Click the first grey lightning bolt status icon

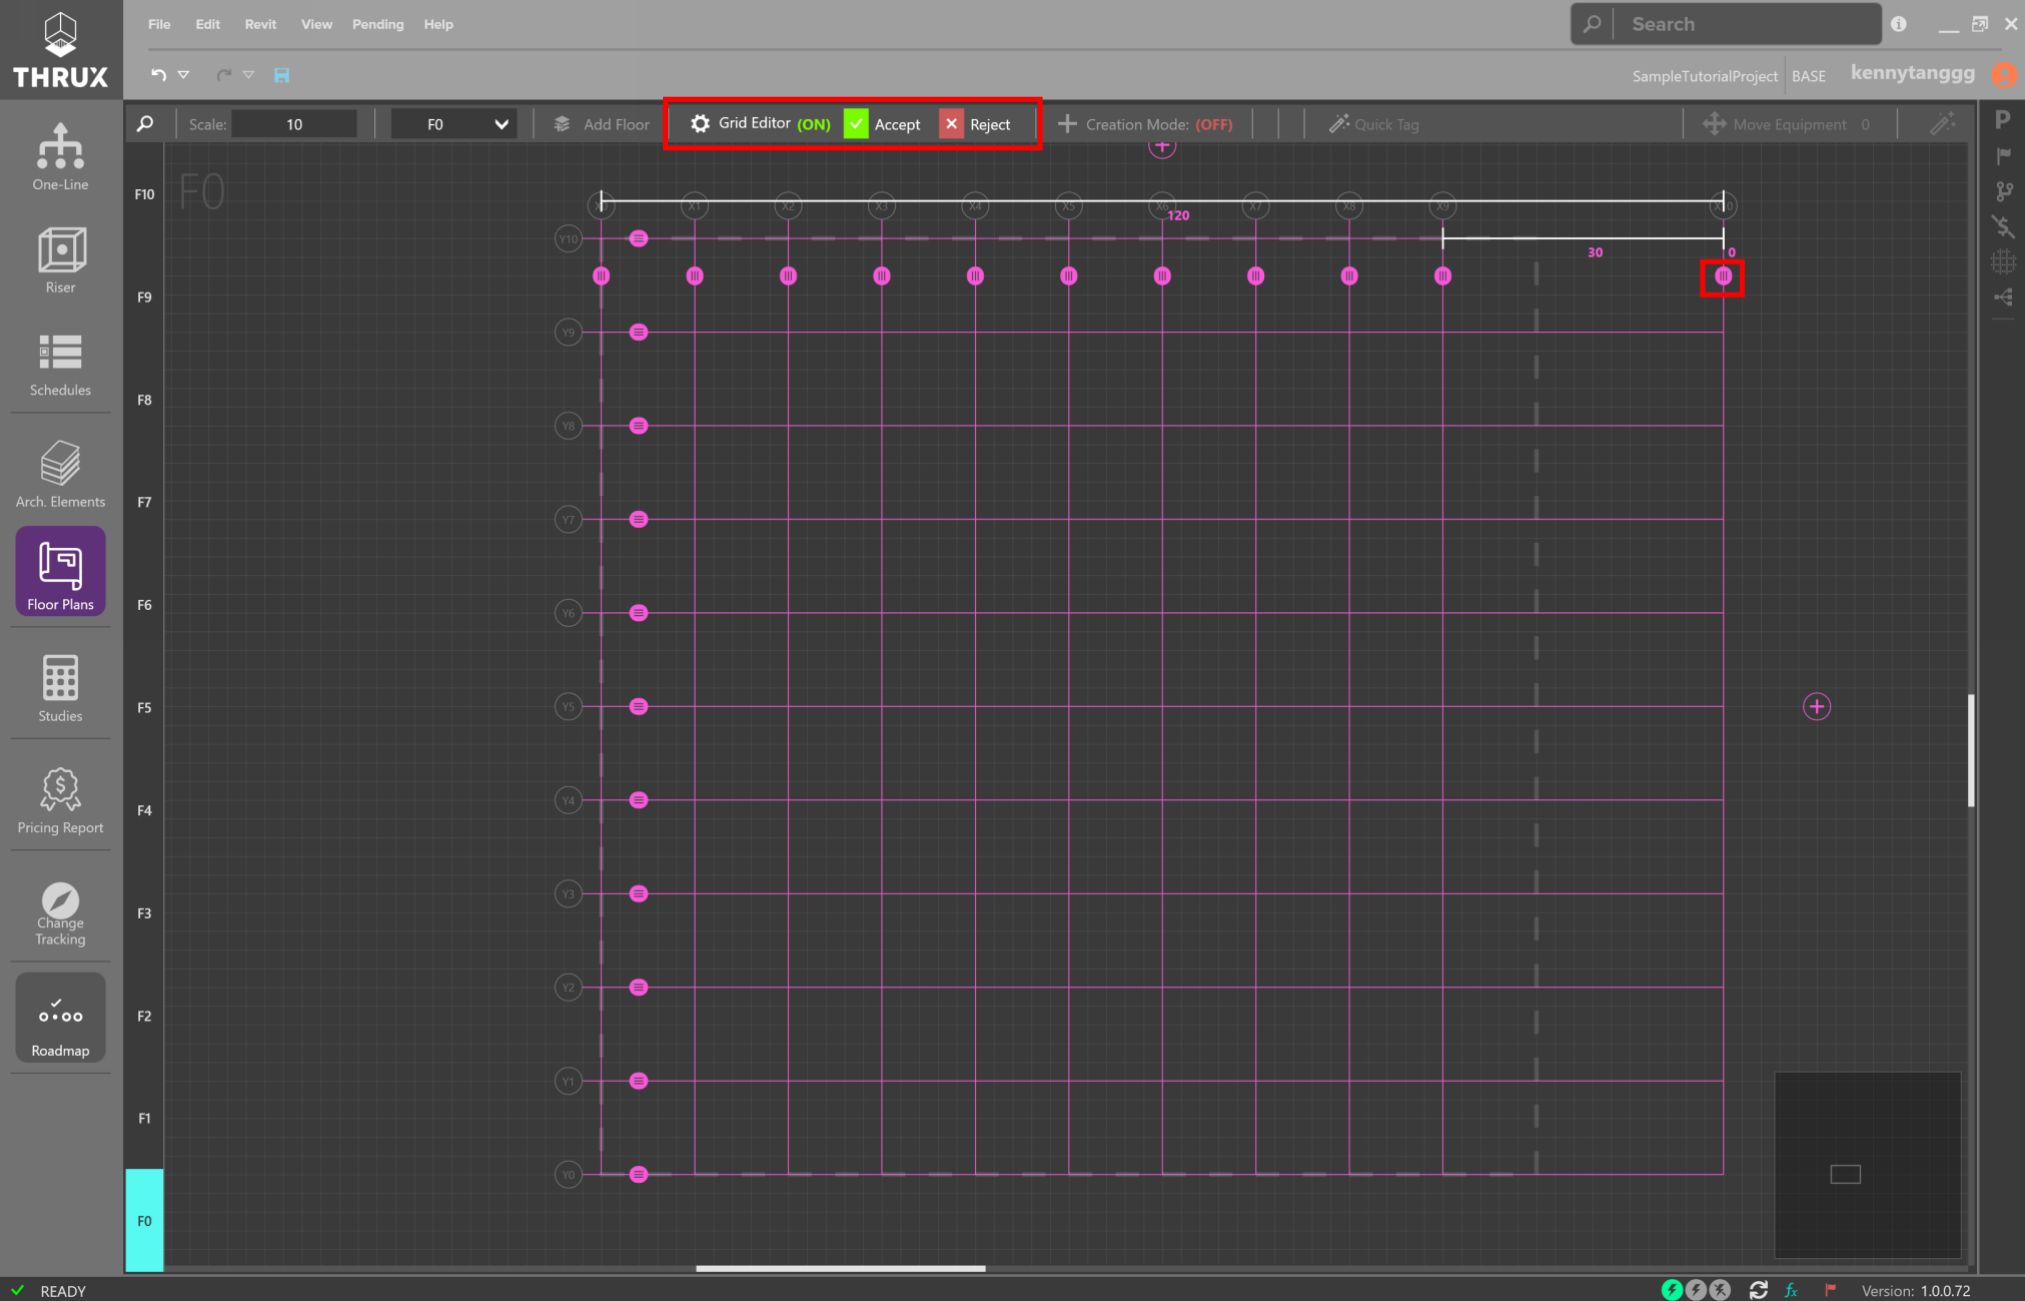point(1696,1290)
